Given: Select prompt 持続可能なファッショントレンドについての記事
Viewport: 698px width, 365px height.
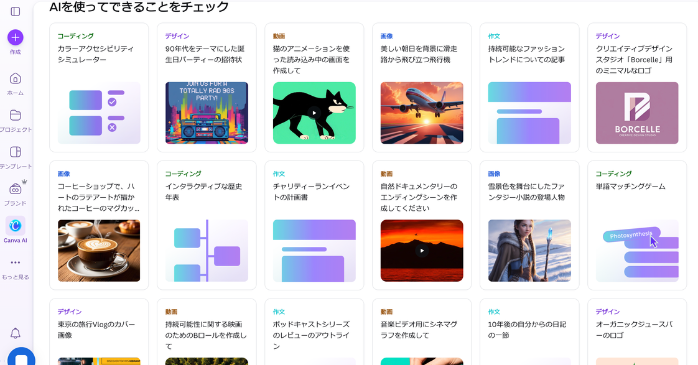Looking at the screenshot, I should (526, 54).
